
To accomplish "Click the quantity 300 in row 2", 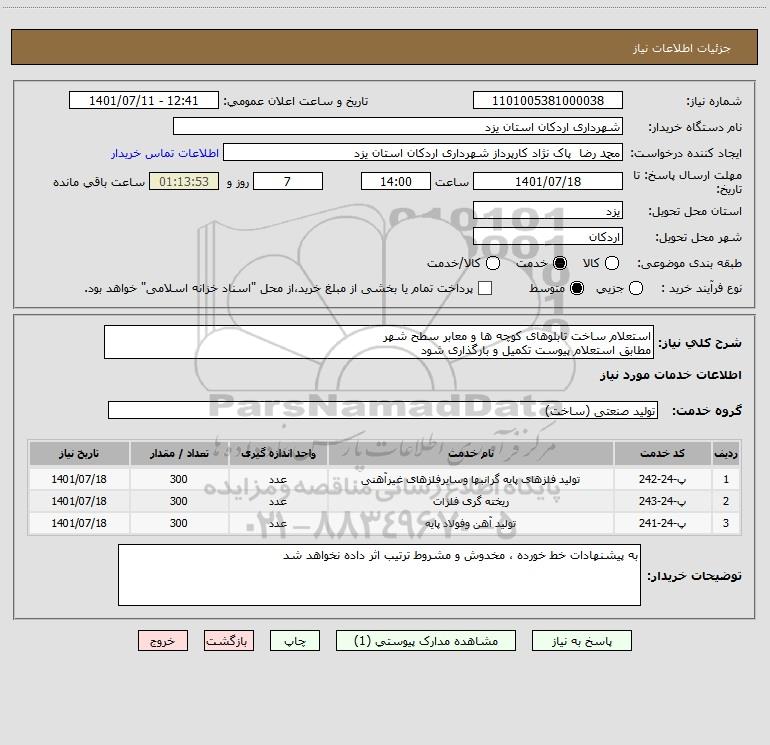I will (x=179, y=501).
